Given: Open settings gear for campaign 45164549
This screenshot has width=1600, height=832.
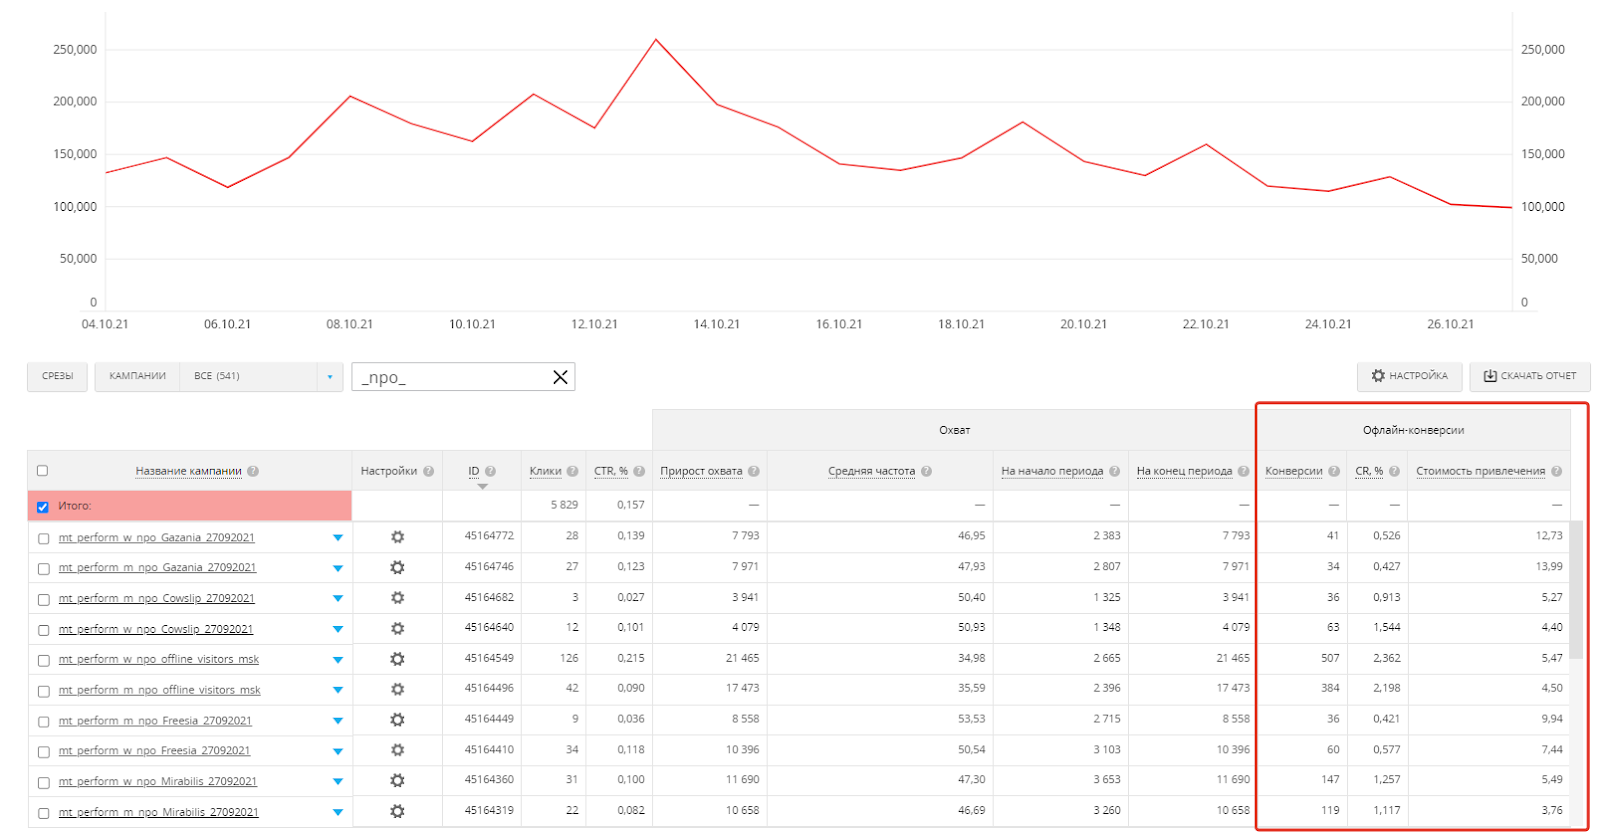Looking at the screenshot, I should [397, 659].
